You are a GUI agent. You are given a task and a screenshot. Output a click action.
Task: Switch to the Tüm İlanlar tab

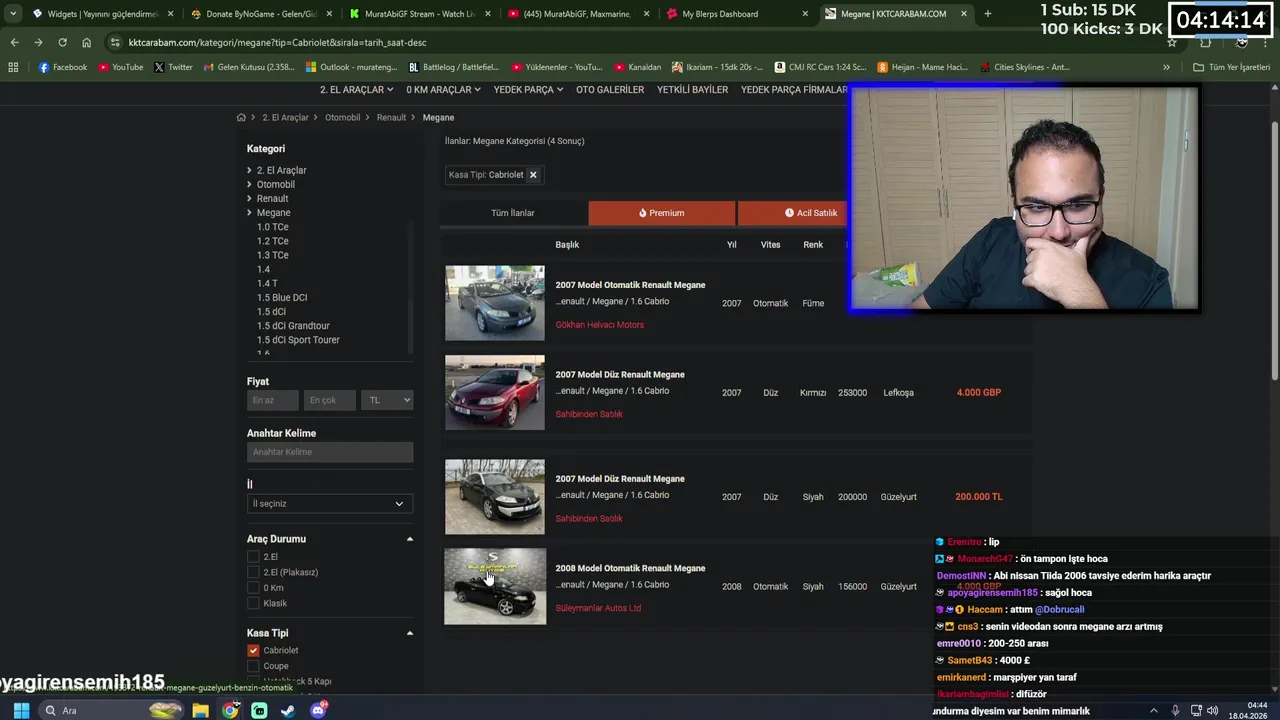coord(513,213)
